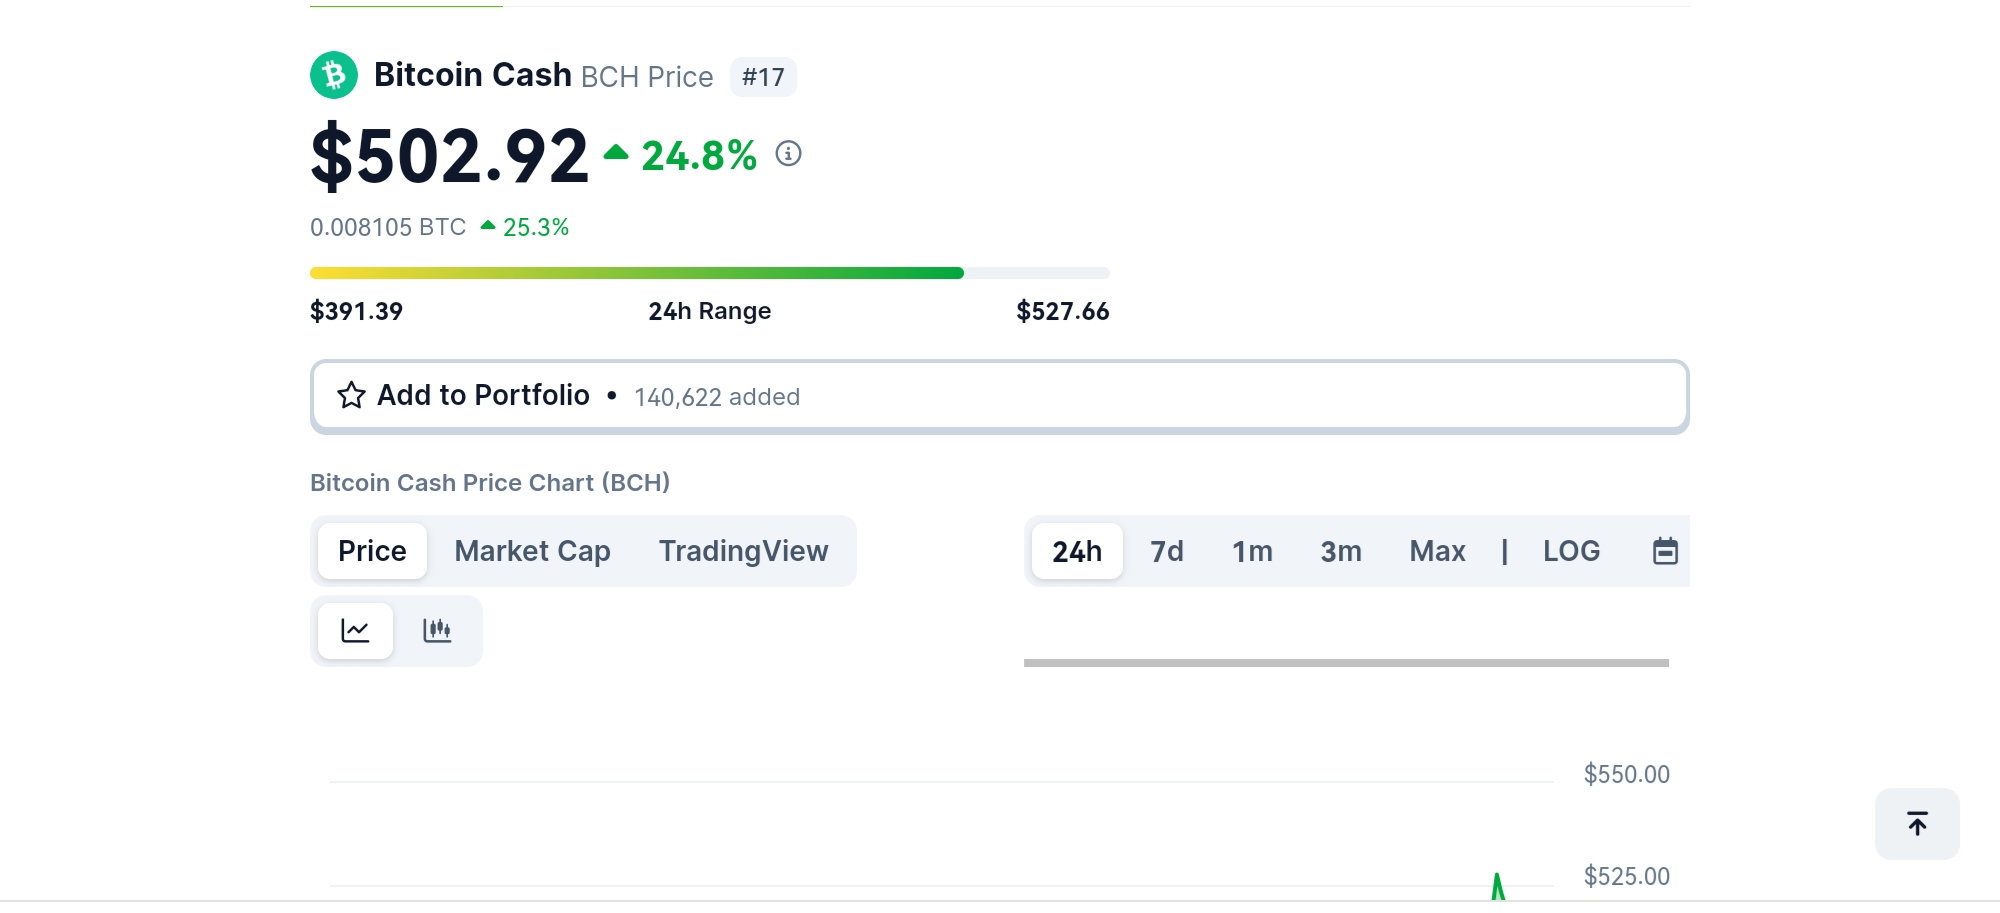Screen dimensions: 2000x913
Task: Switch to candlestick chart icon
Action: point(437,630)
